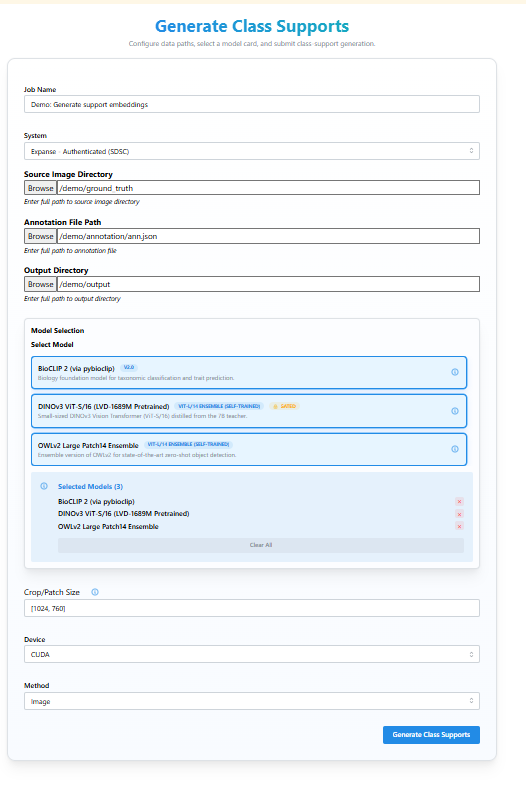This screenshot has height=792, width=526.
Task: Browse for Annotation File Path
Action: [x=40, y=236]
